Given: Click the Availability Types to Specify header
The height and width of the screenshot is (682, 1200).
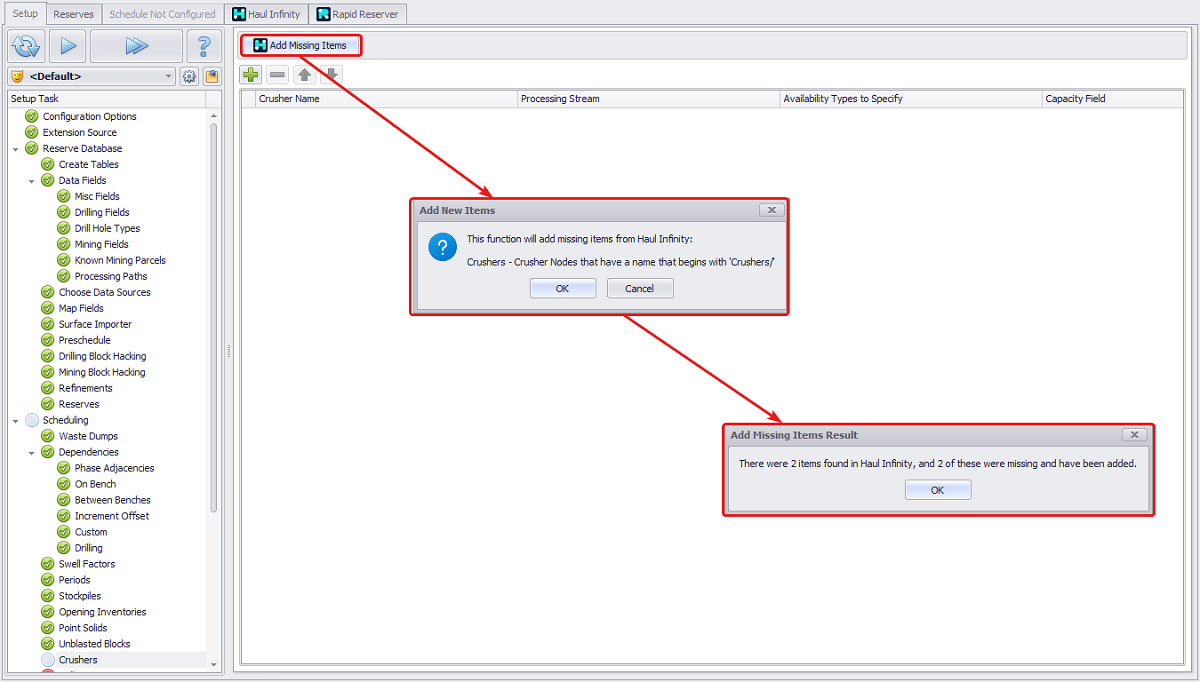Looking at the screenshot, I should coord(910,99).
